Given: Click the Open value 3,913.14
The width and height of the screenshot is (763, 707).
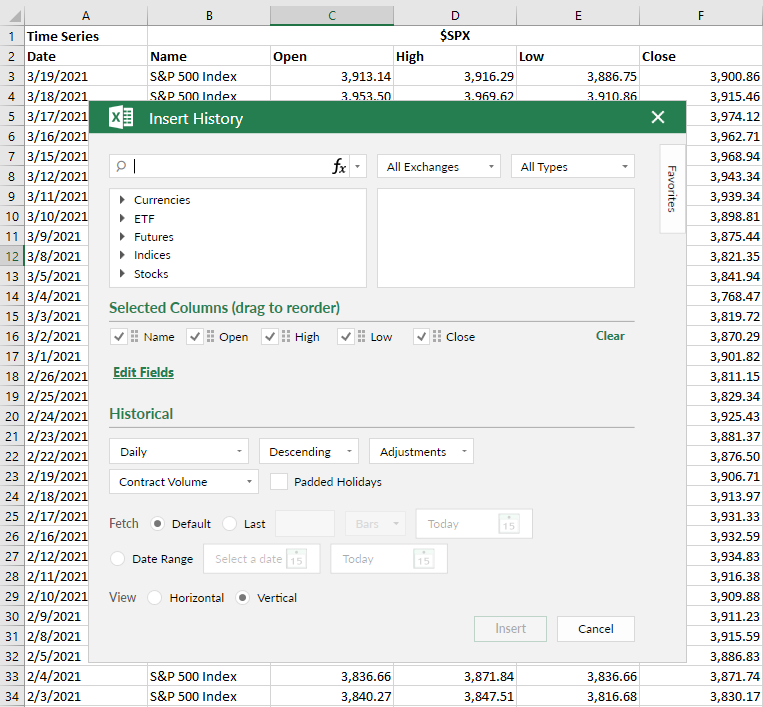Looking at the screenshot, I should click(x=332, y=76).
